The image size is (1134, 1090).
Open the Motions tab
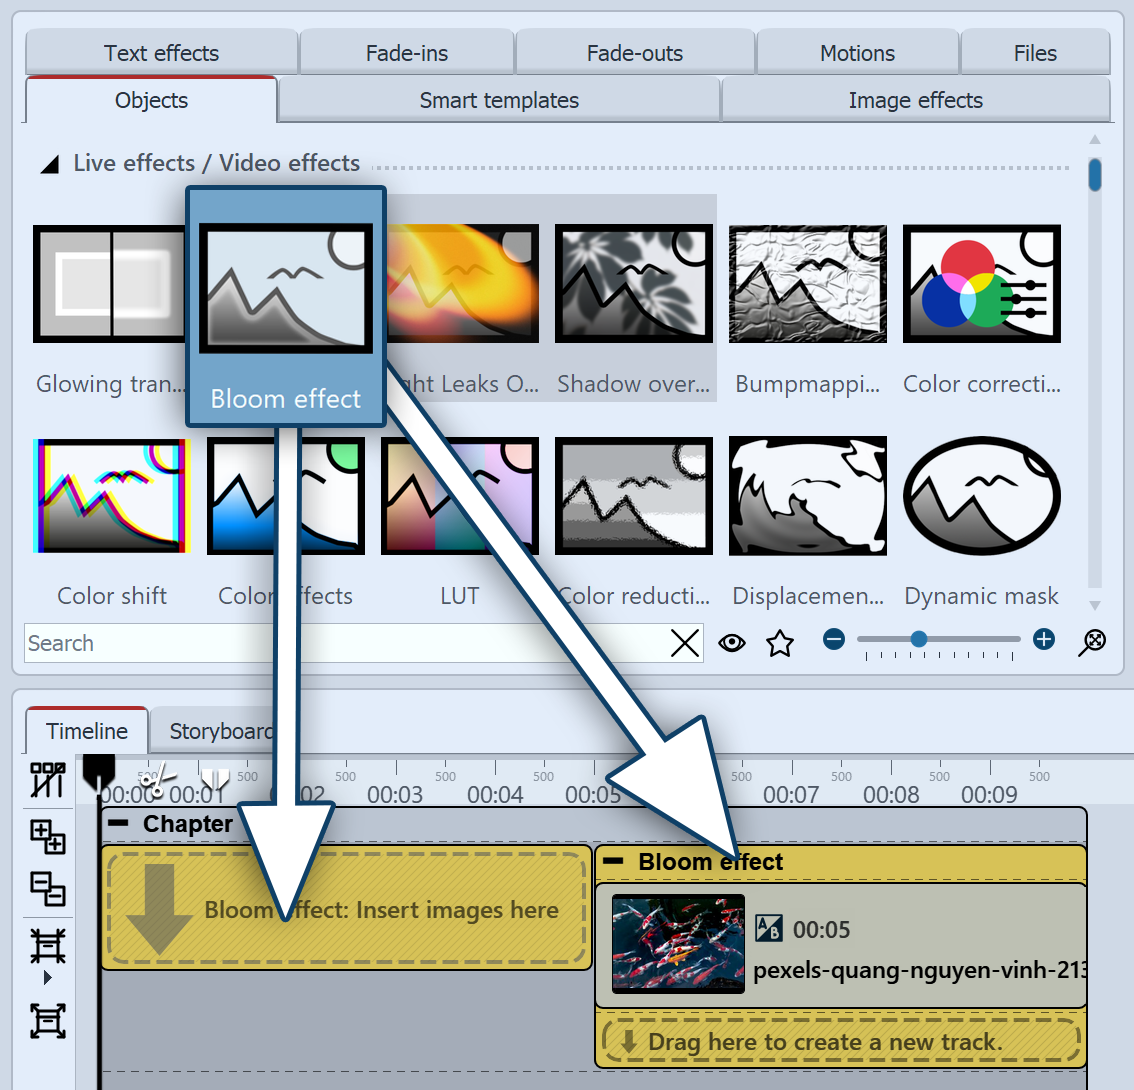tap(857, 53)
